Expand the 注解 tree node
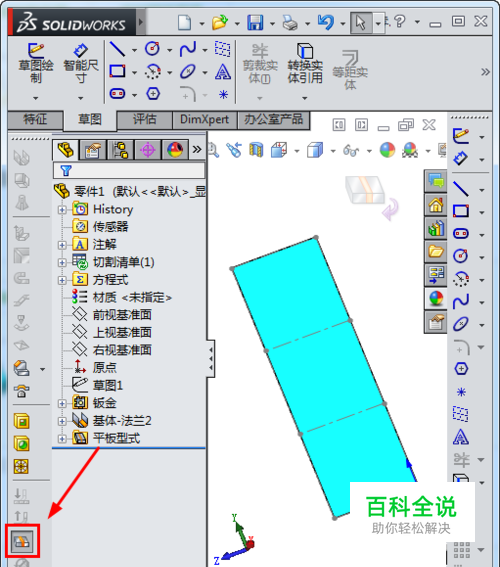 (62, 245)
